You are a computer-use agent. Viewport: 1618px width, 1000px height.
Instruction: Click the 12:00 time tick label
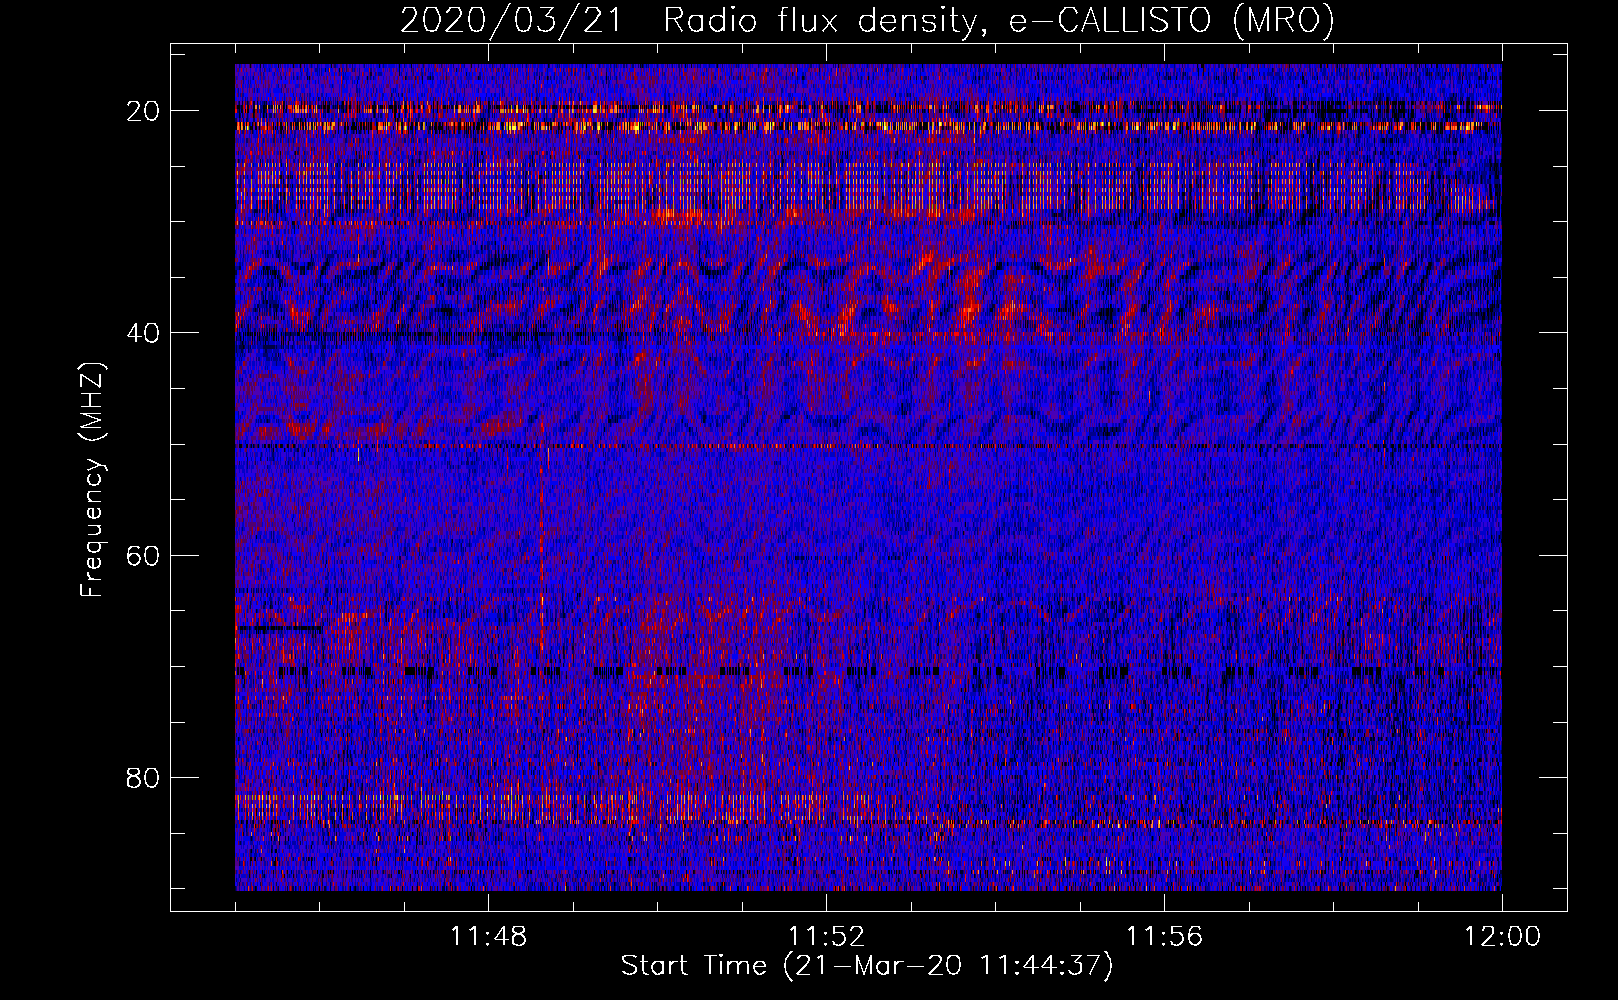(1502, 937)
